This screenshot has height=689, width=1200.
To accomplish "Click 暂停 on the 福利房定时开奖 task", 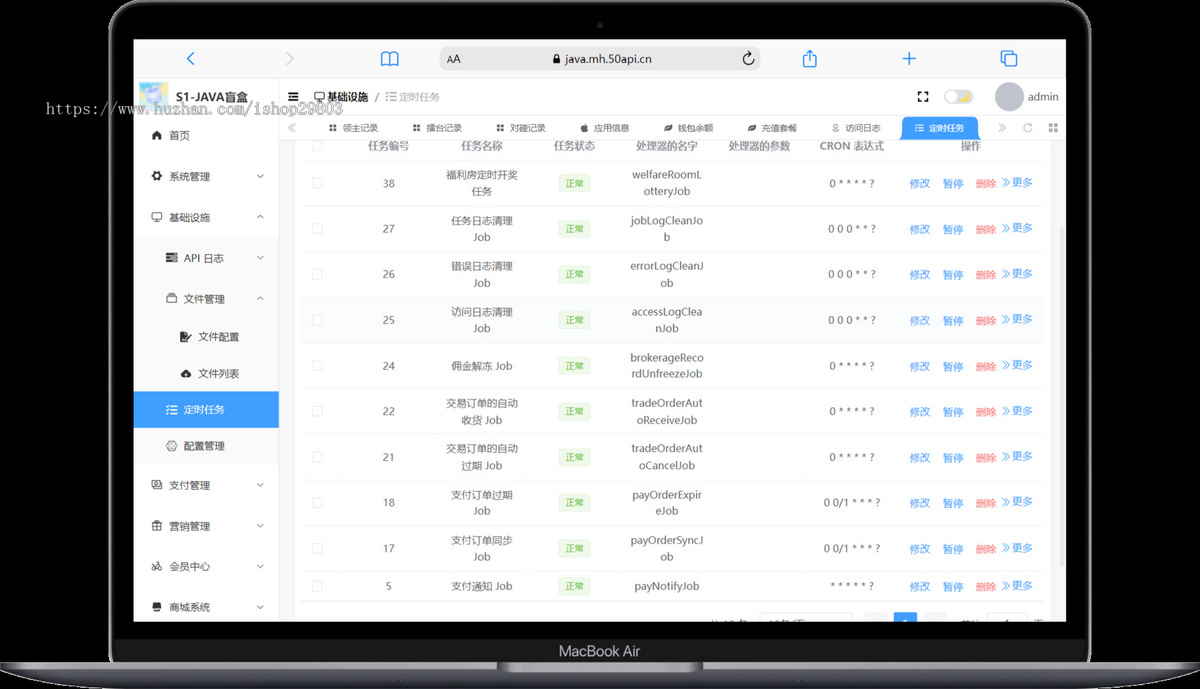I will [953, 183].
